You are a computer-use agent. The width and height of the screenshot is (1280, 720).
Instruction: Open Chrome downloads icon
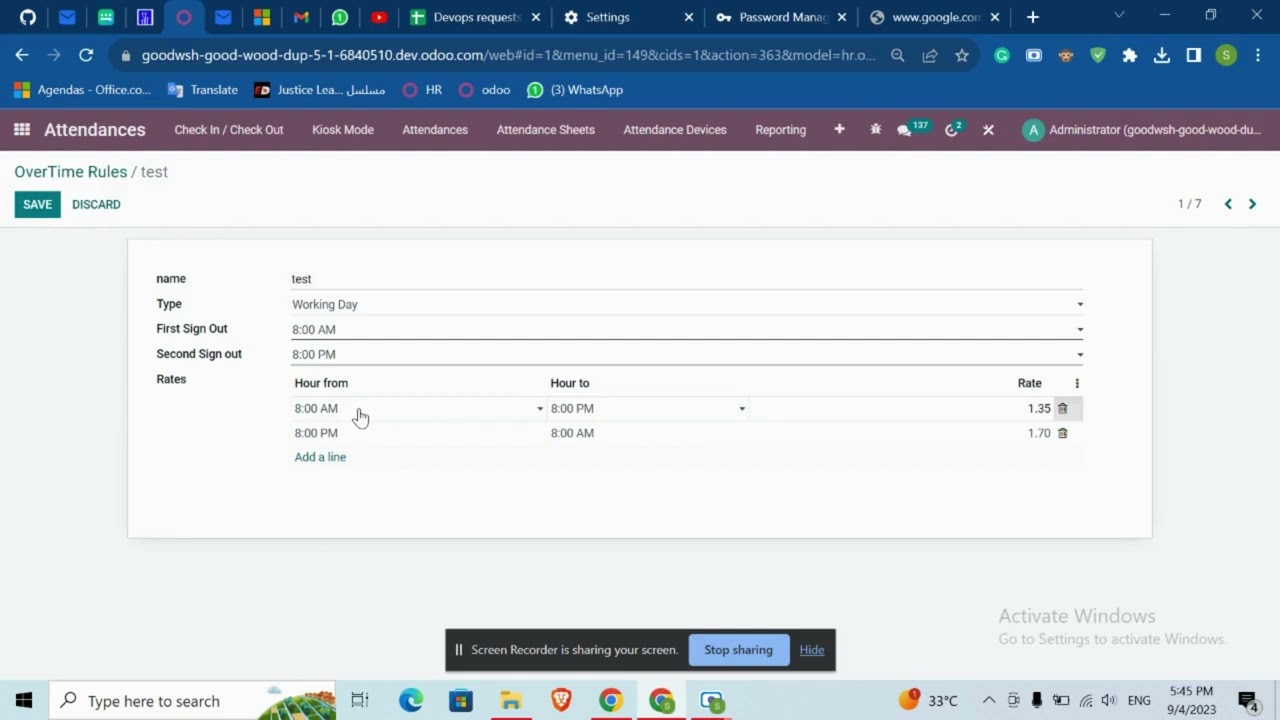coord(1162,56)
